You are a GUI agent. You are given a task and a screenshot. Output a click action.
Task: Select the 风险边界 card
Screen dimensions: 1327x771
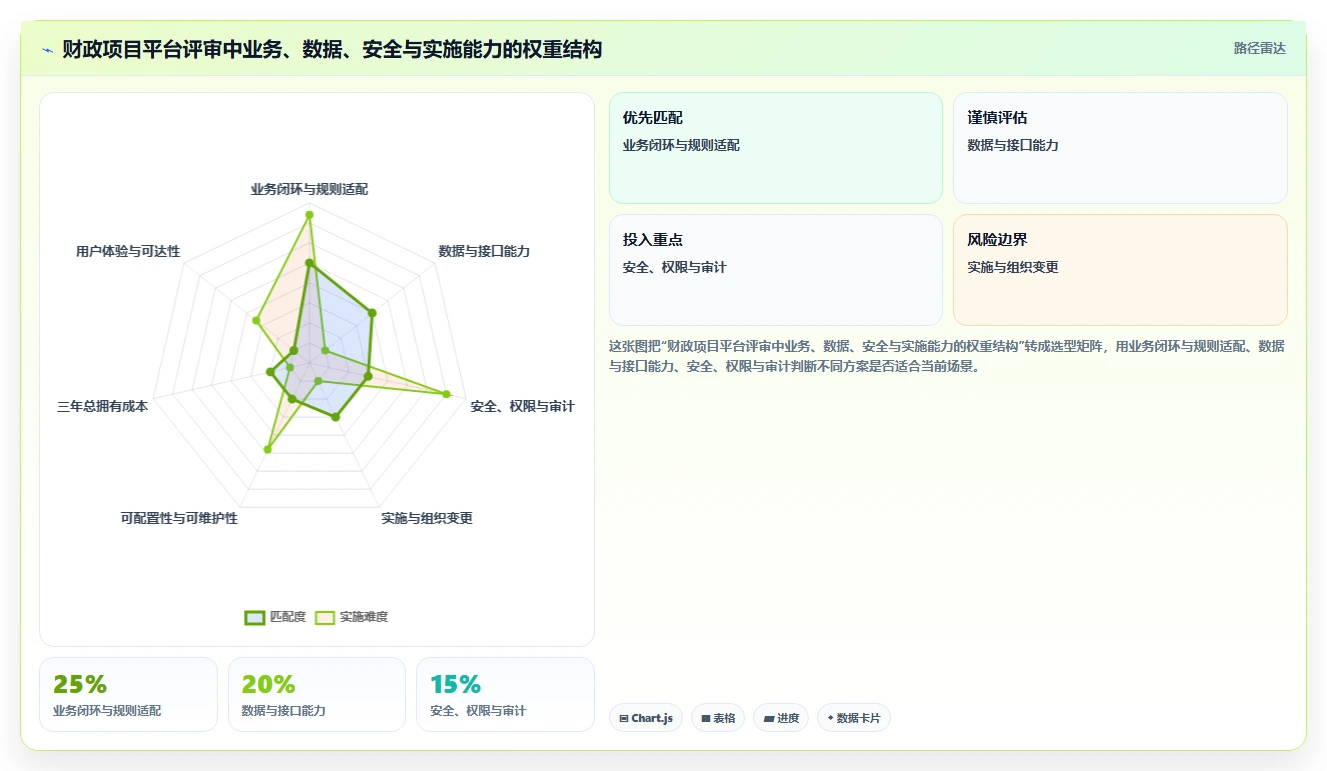click(1120, 270)
